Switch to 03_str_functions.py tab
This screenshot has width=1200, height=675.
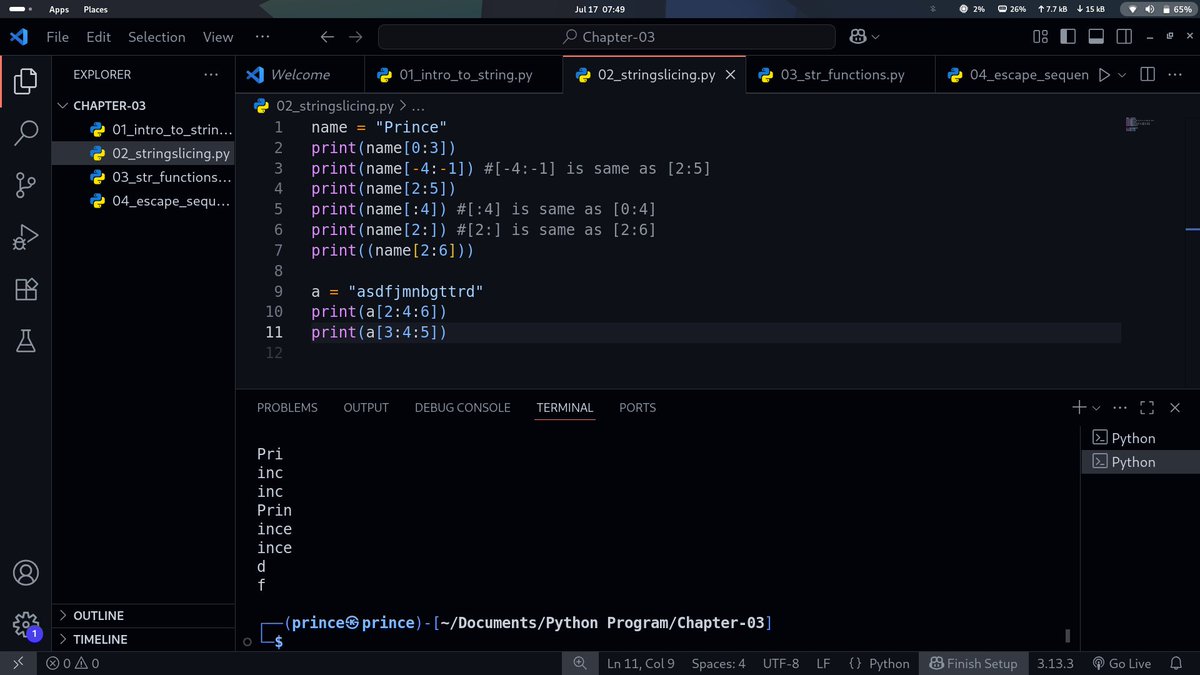point(842,75)
